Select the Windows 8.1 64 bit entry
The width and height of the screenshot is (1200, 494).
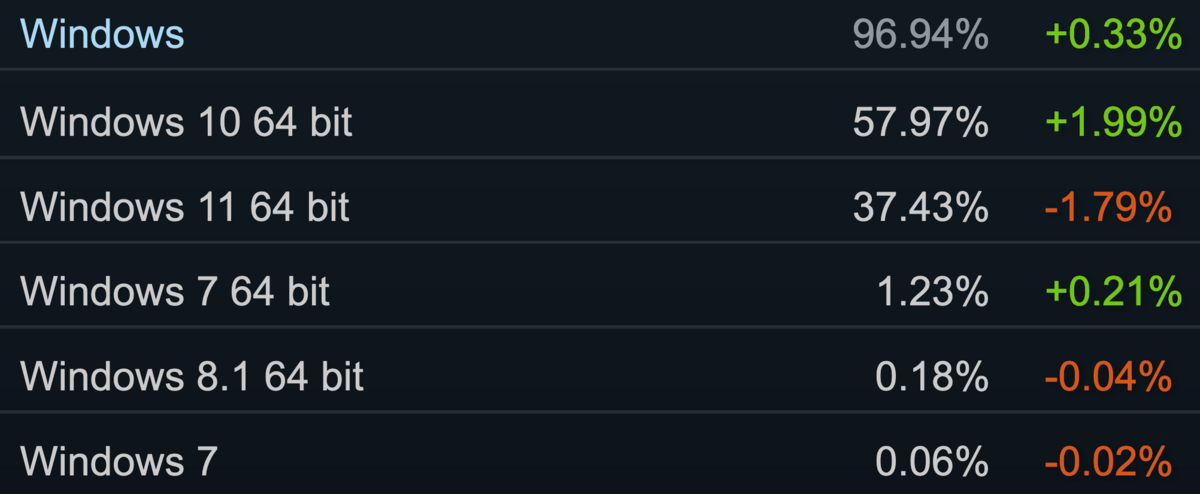(x=192, y=377)
